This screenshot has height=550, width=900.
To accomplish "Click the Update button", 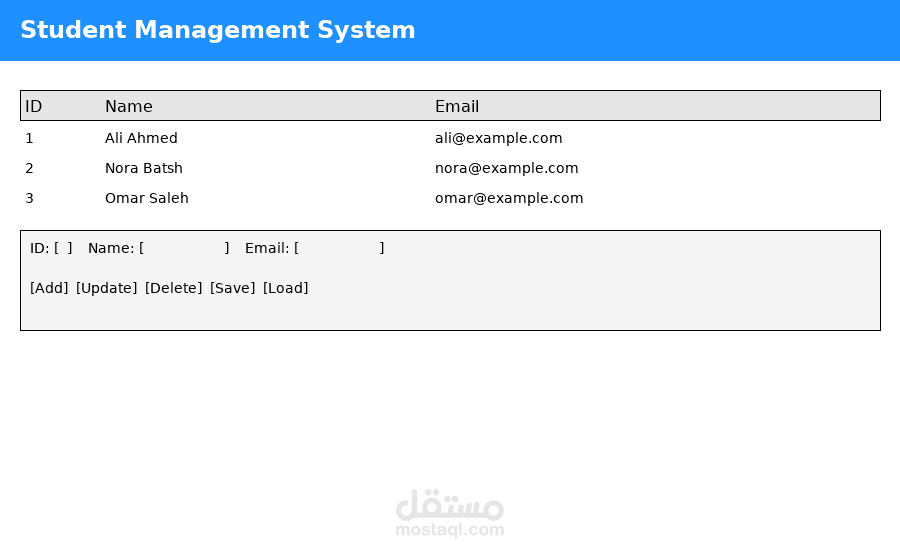I will [x=106, y=288].
